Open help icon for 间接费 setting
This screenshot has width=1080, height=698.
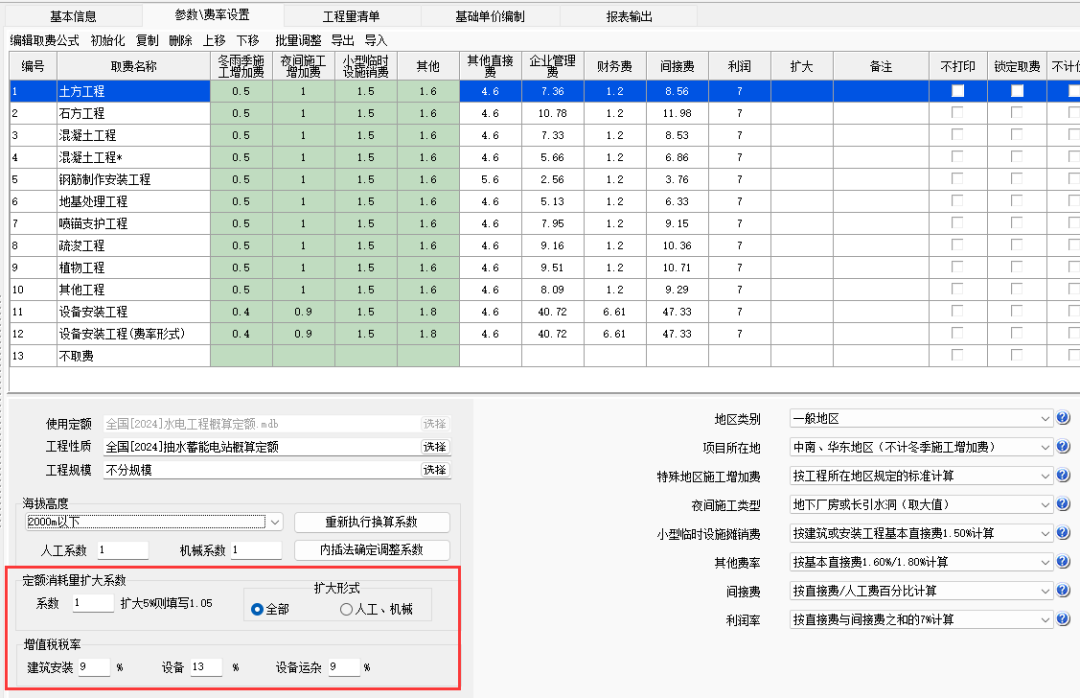(x=1063, y=591)
